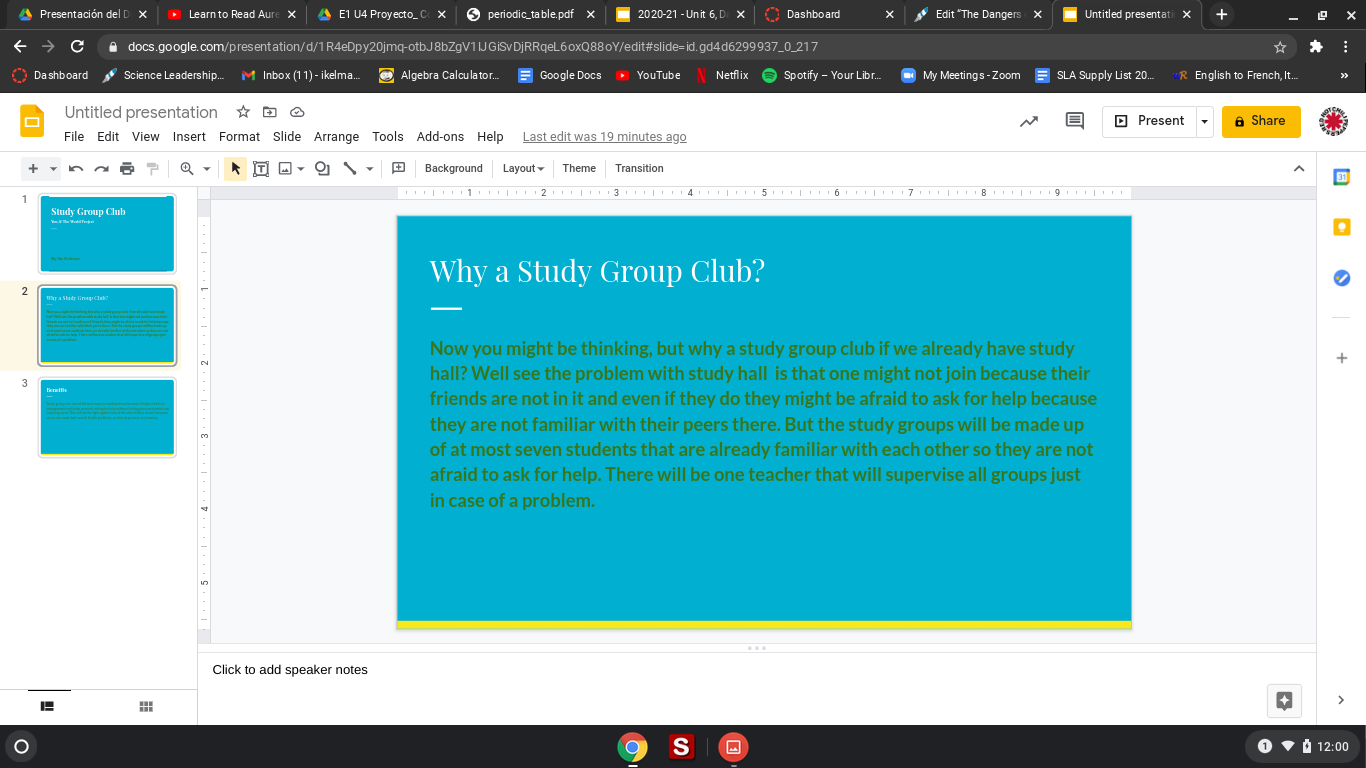1366x768 pixels.
Task: Open the Layout dropdown
Action: click(x=523, y=169)
